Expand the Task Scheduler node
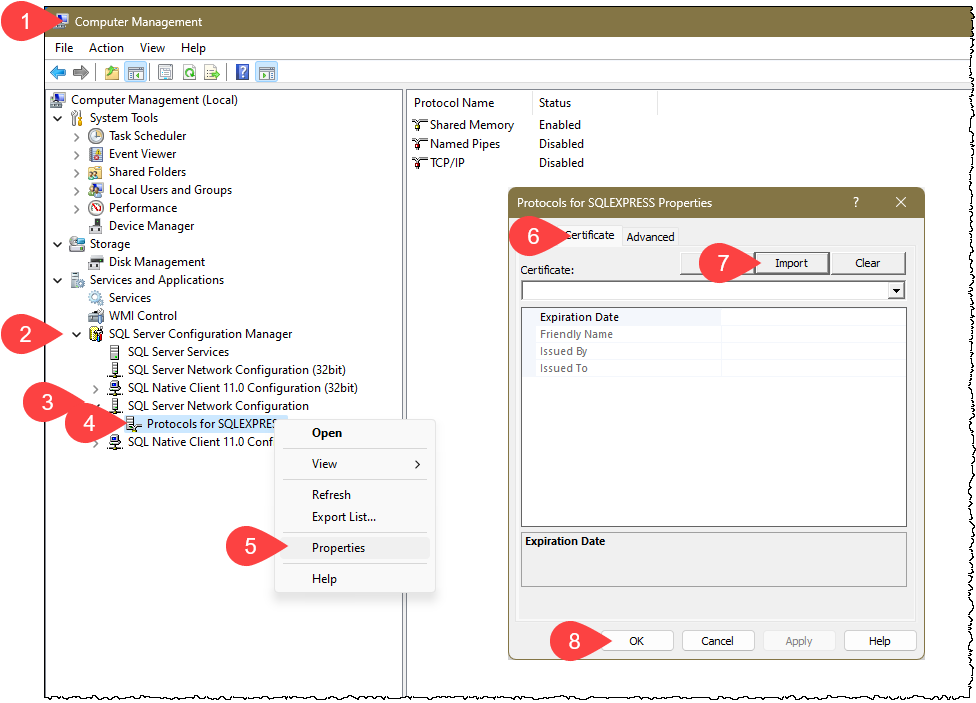Viewport: 976px width, 703px height. [77, 137]
